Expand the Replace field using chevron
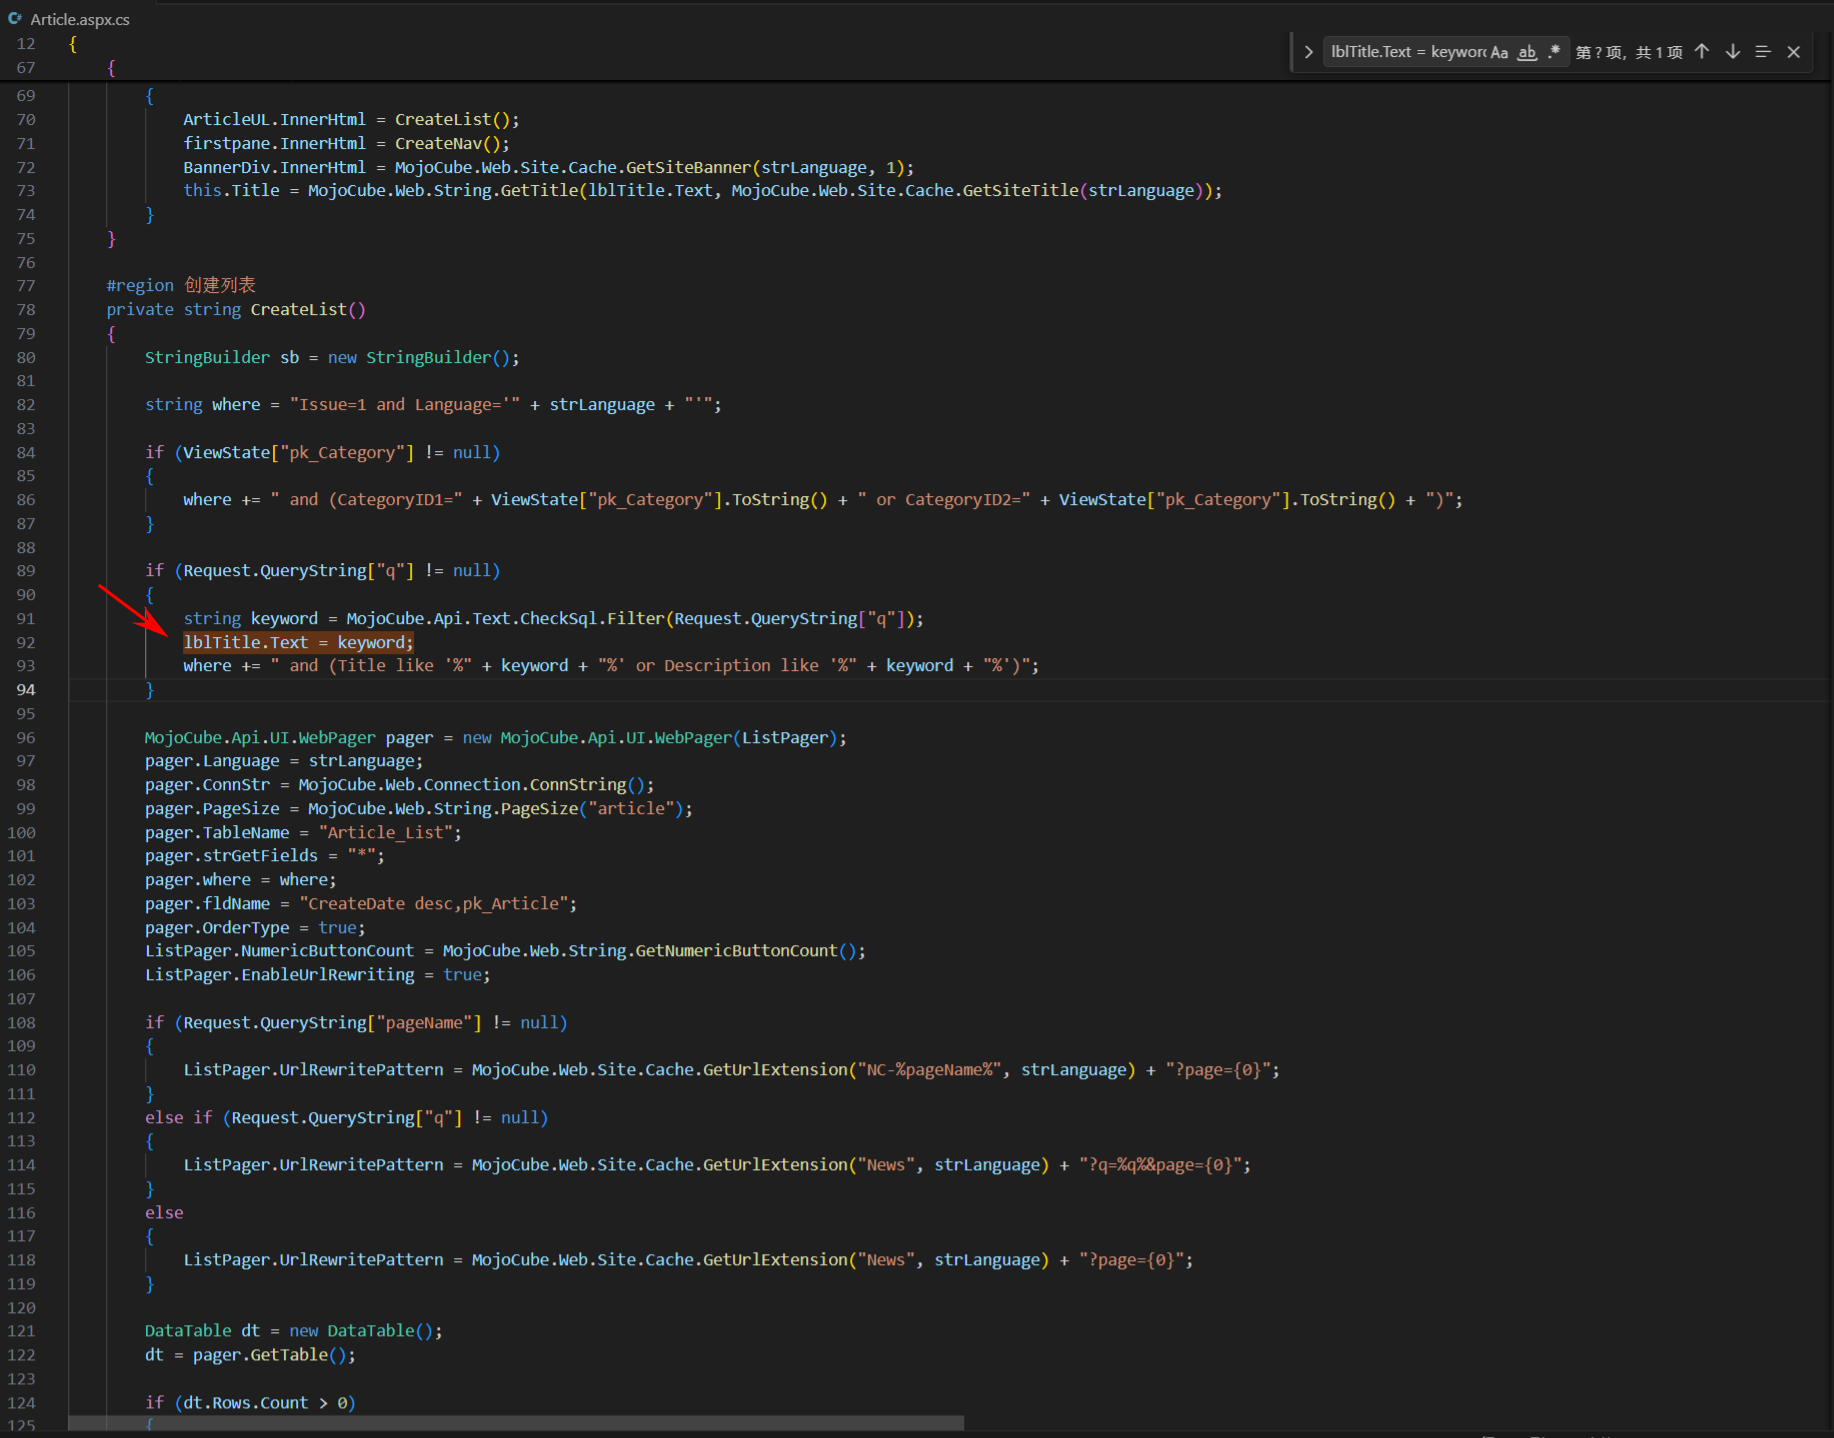The image size is (1834, 1438). (1308, 52)
